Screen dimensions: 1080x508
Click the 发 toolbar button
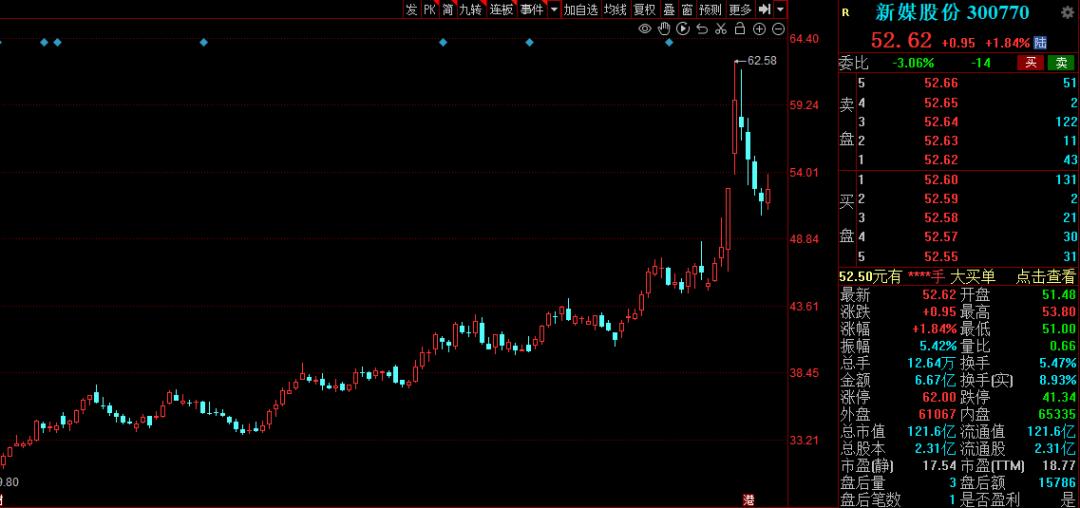point(411,9)
